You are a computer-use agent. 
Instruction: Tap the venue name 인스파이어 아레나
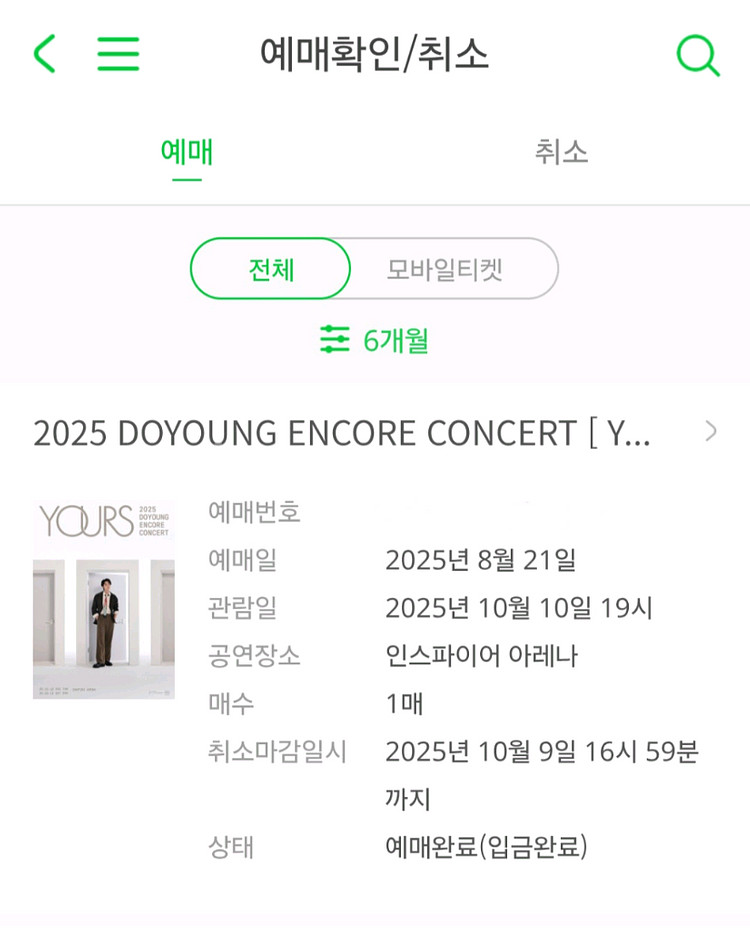click(481, 656)
